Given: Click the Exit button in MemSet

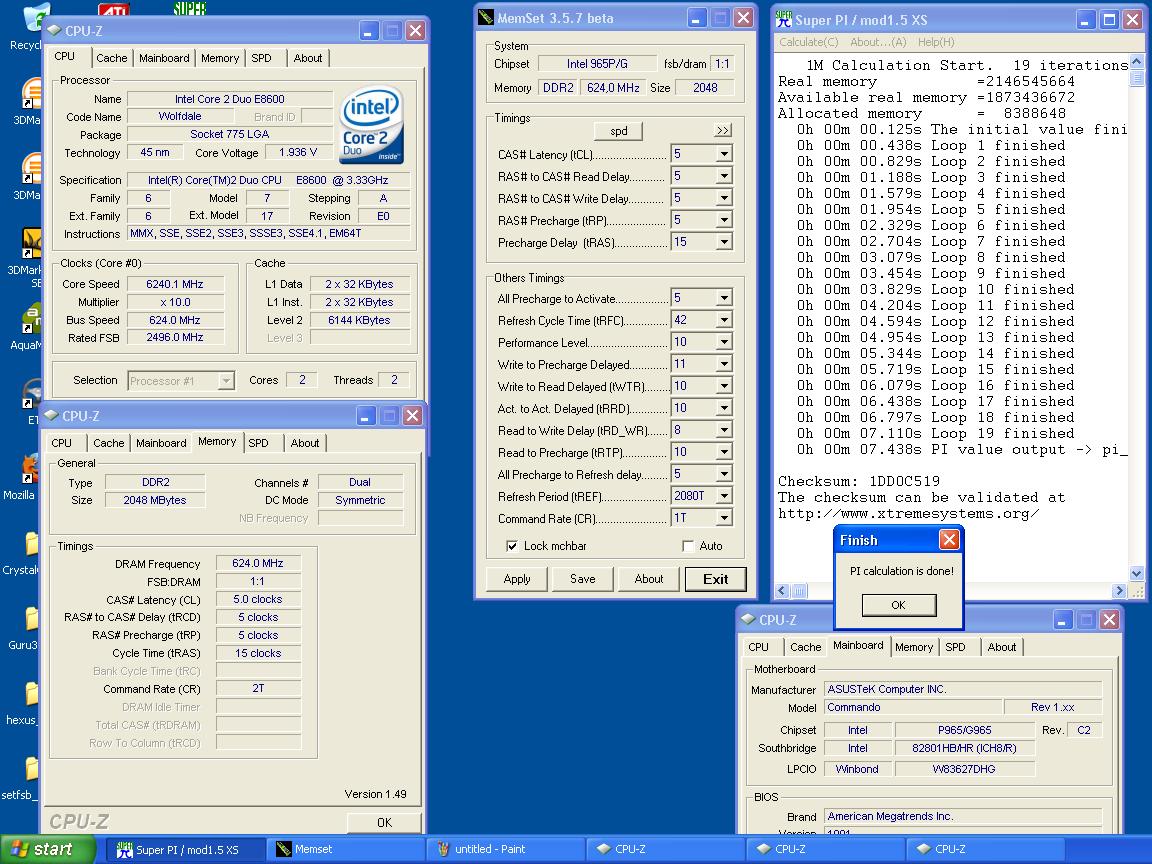Looking at the screenshot, I should point(716,579).
